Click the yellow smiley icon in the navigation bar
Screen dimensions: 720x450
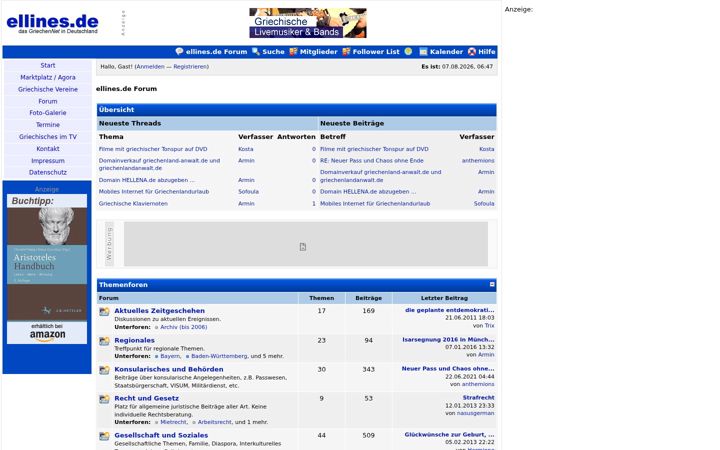[x=408, y=51]
